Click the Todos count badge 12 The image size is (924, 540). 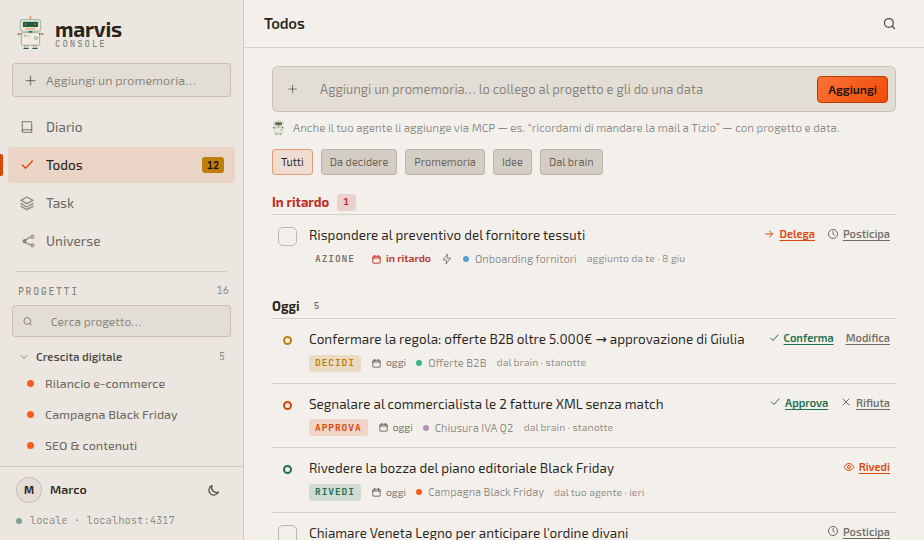[x=213, y=165]
